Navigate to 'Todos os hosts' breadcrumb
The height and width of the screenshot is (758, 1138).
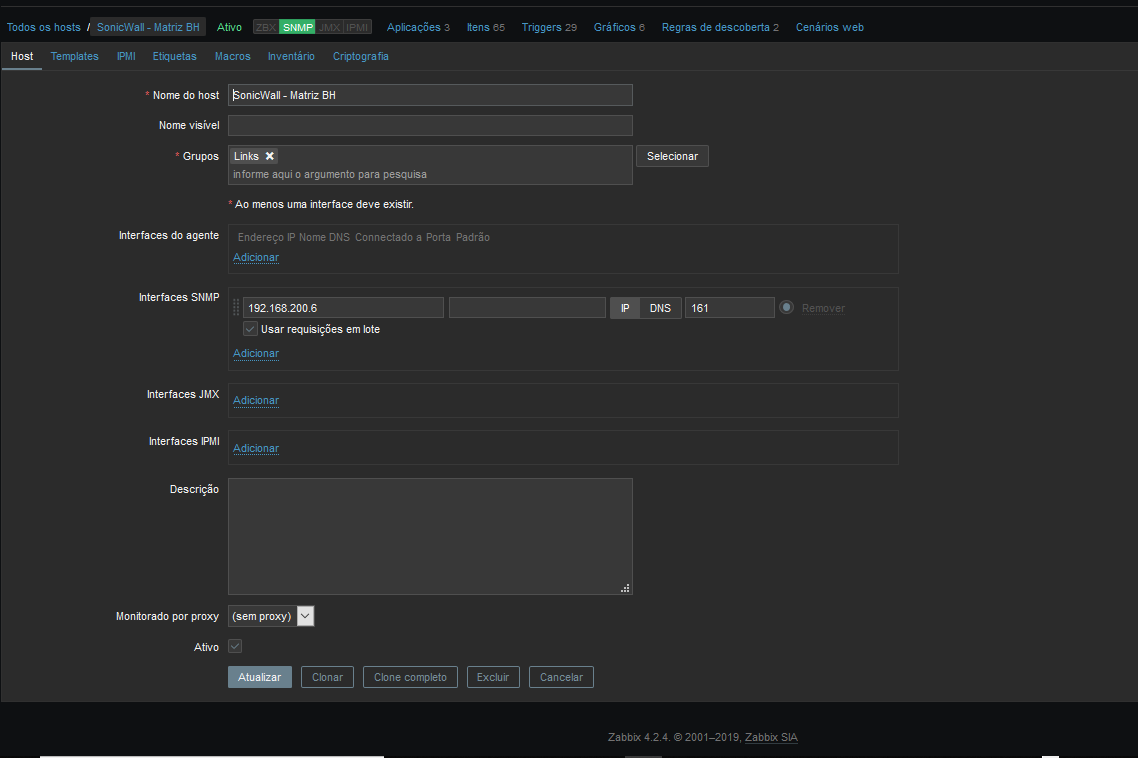pos(44,27)
